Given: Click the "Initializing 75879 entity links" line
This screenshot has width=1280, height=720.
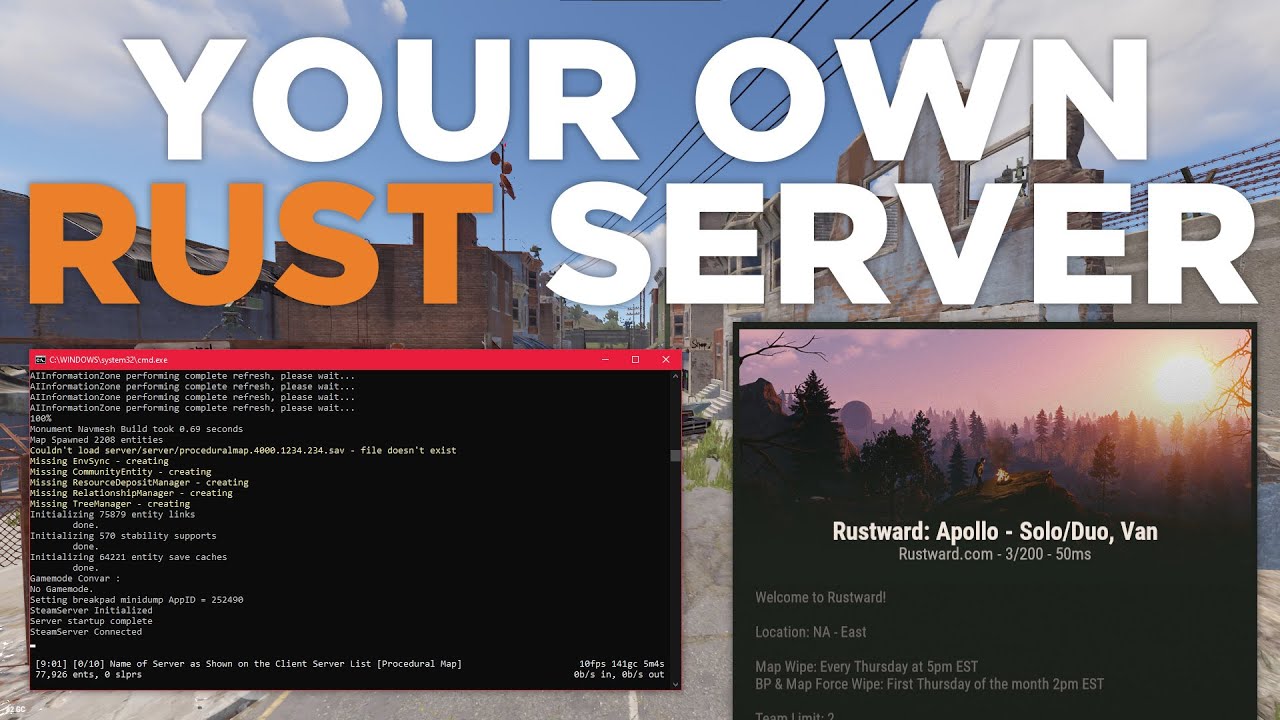Looking at the screenshot, I should (112, 514).
